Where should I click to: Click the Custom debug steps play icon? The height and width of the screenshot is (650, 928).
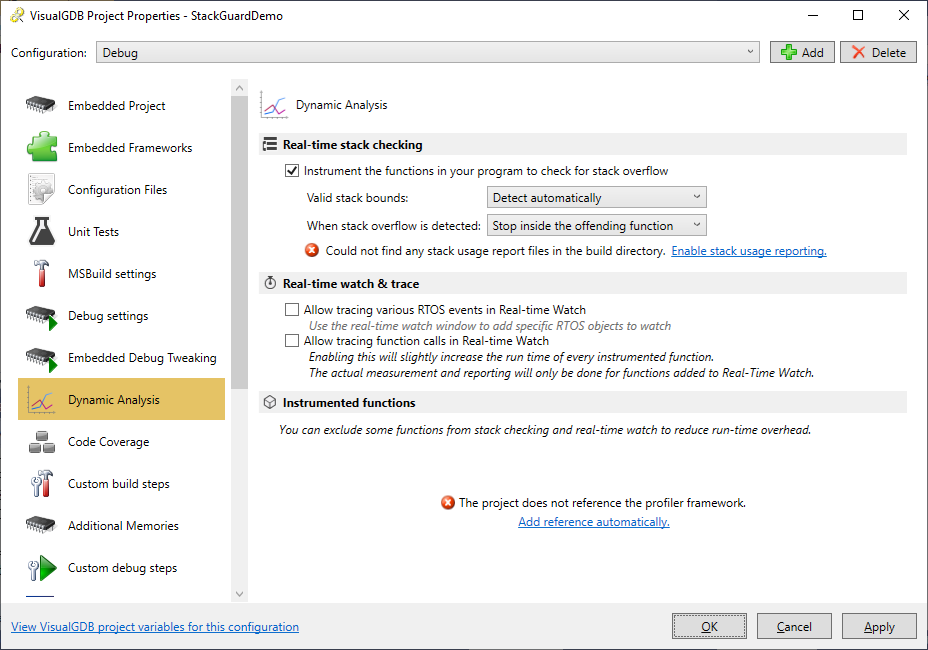[41, 568]
